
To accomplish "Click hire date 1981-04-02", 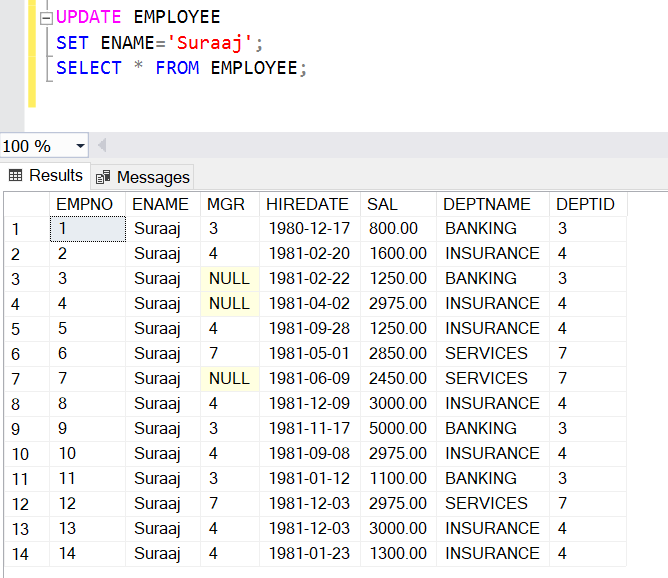I will (x=310, y=304).
